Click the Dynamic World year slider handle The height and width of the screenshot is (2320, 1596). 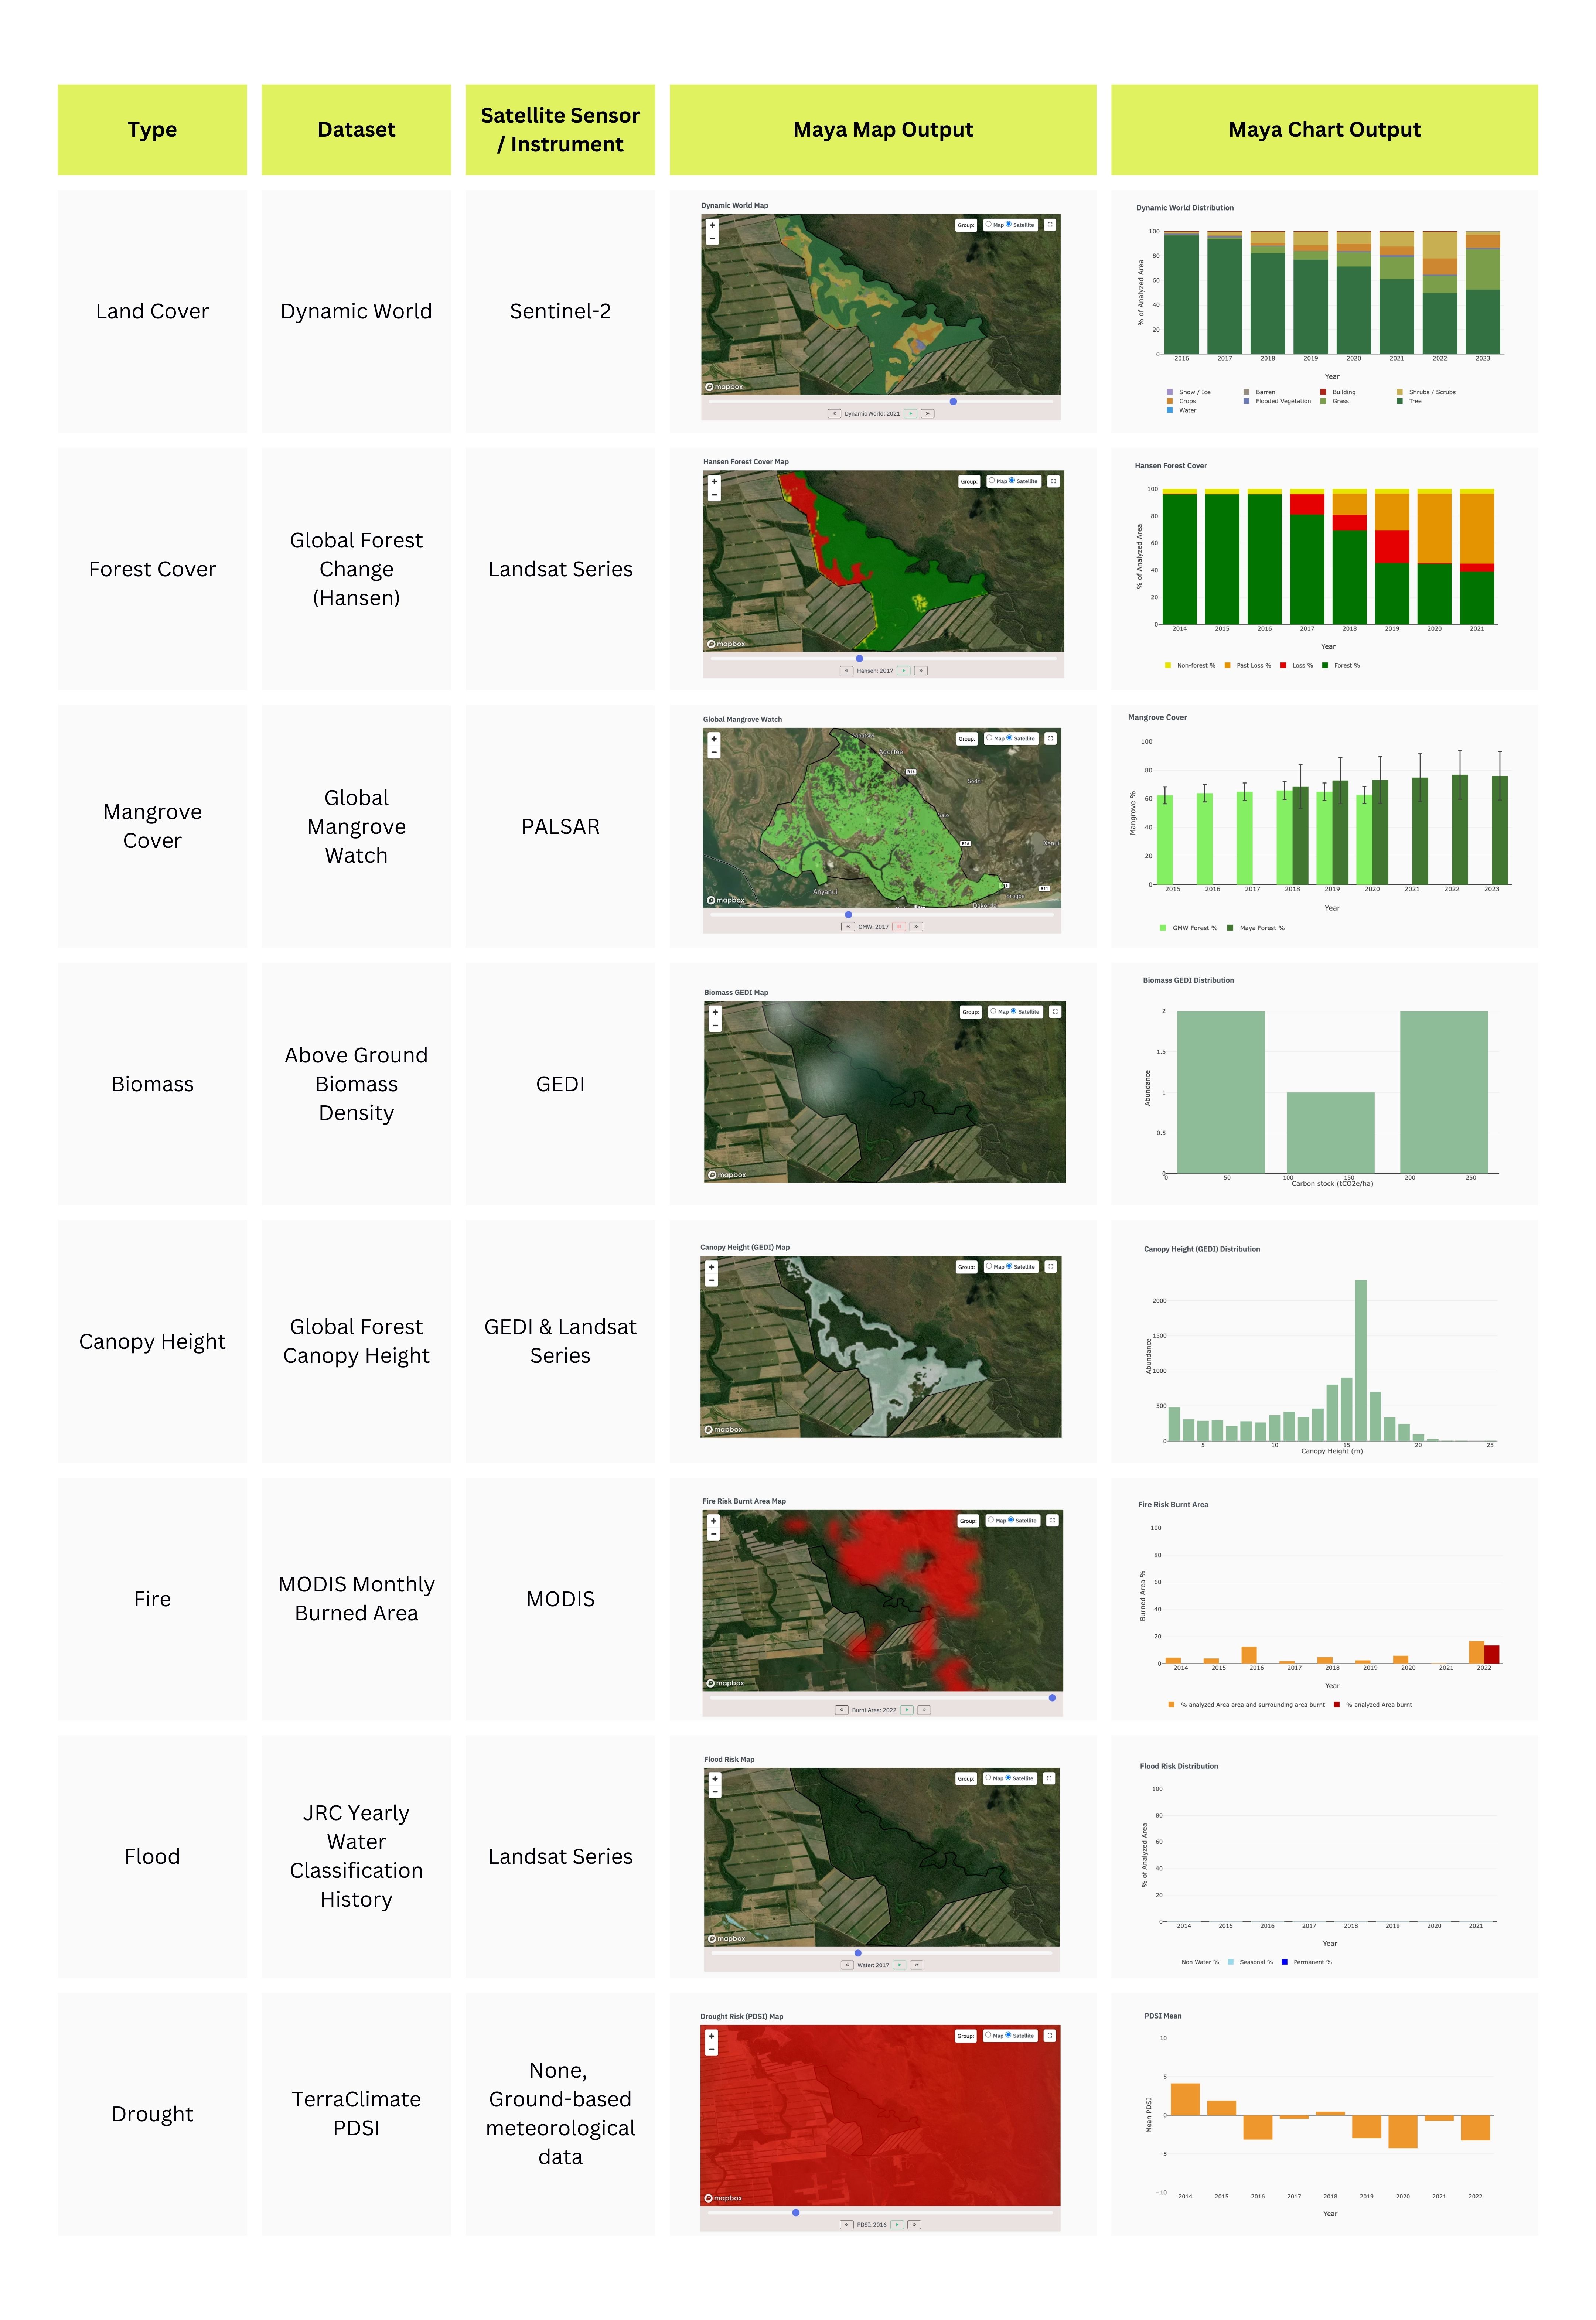point(953,402)
